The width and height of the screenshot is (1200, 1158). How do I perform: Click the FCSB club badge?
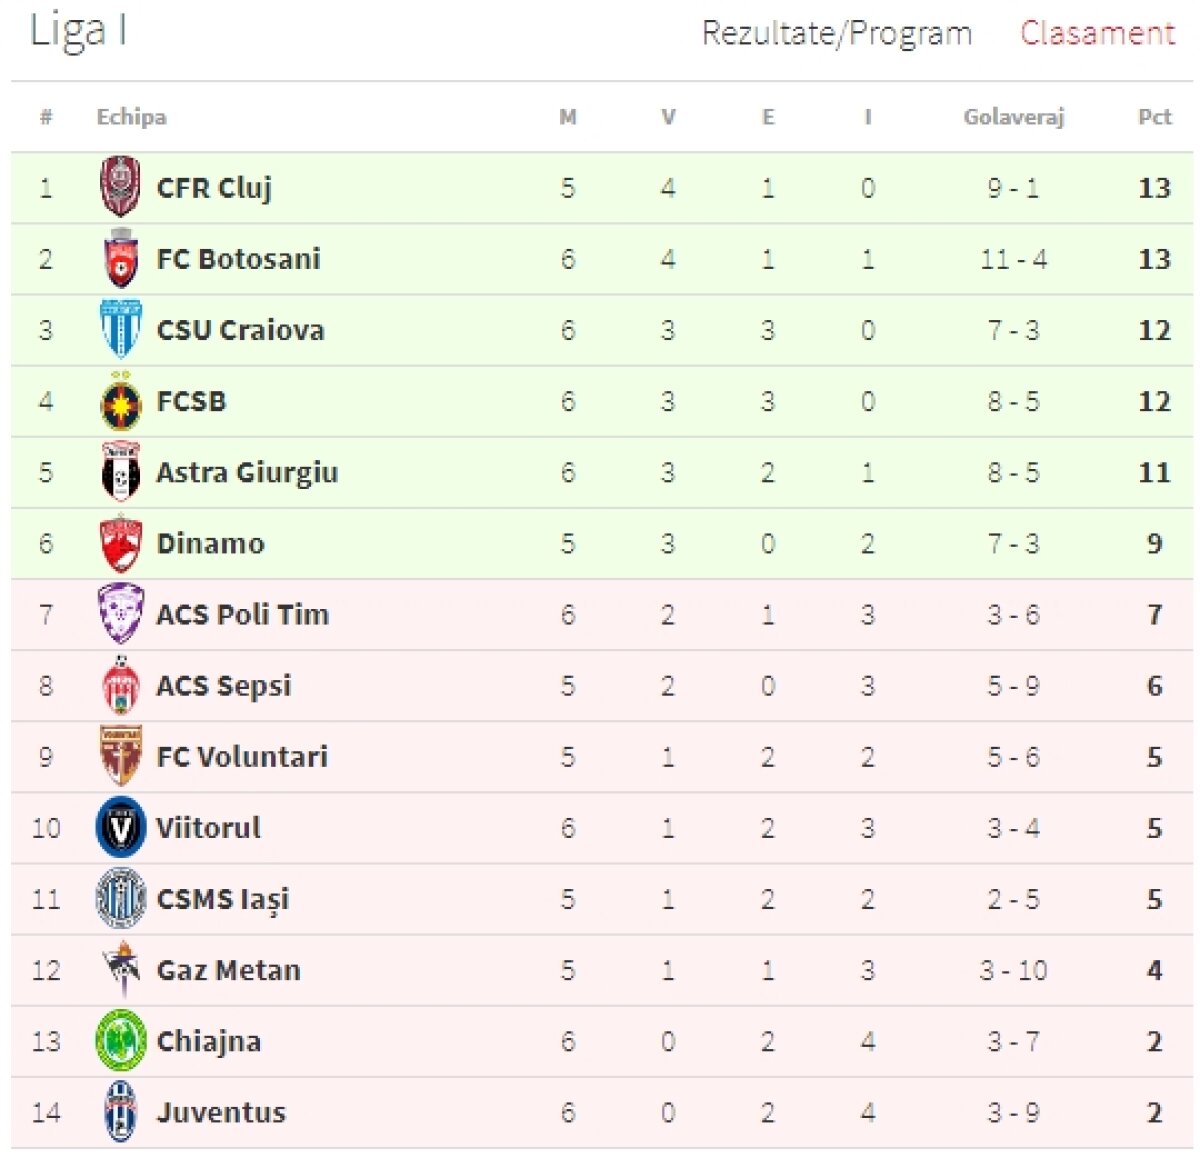coord(121,402)
